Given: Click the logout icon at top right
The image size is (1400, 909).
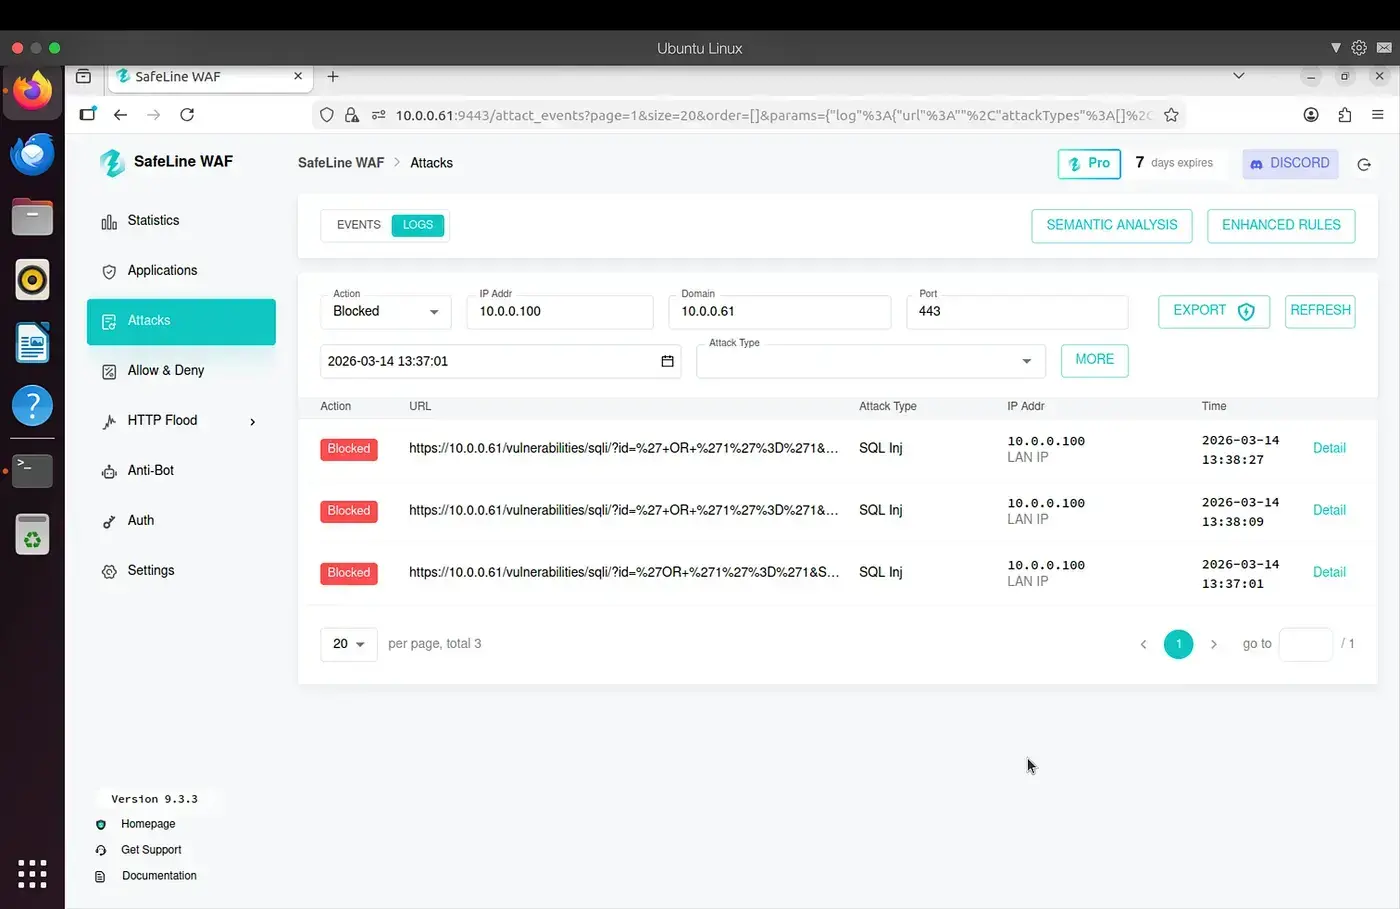Looking at the screenshot, I should pos(1364,164).
